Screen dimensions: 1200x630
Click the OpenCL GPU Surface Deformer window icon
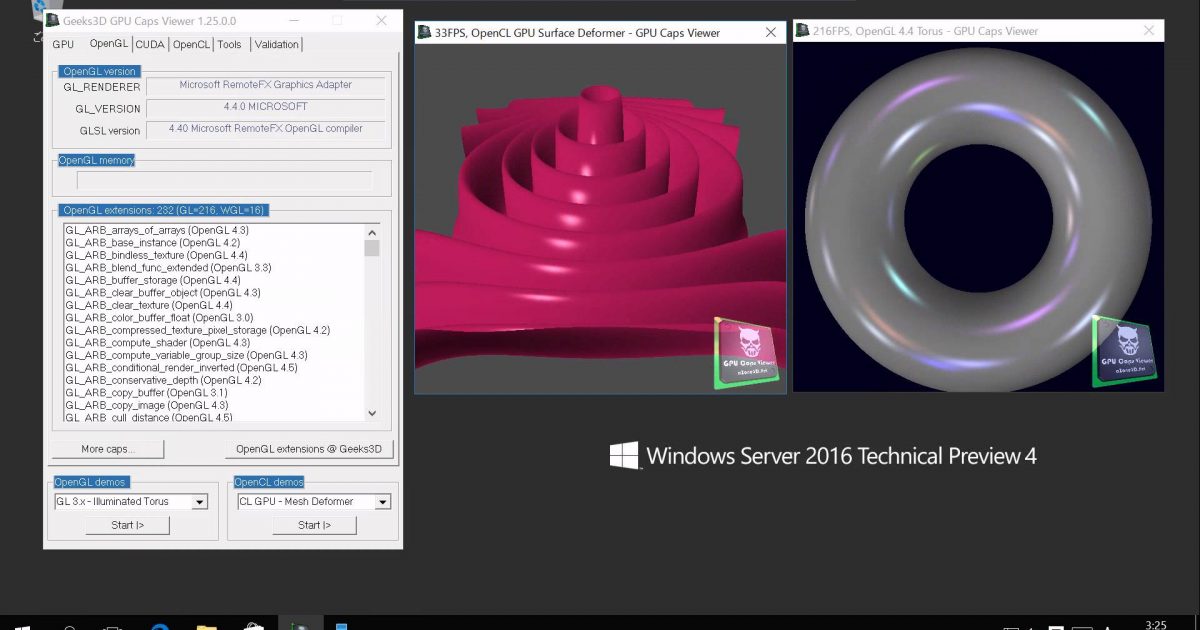(424, 32)
